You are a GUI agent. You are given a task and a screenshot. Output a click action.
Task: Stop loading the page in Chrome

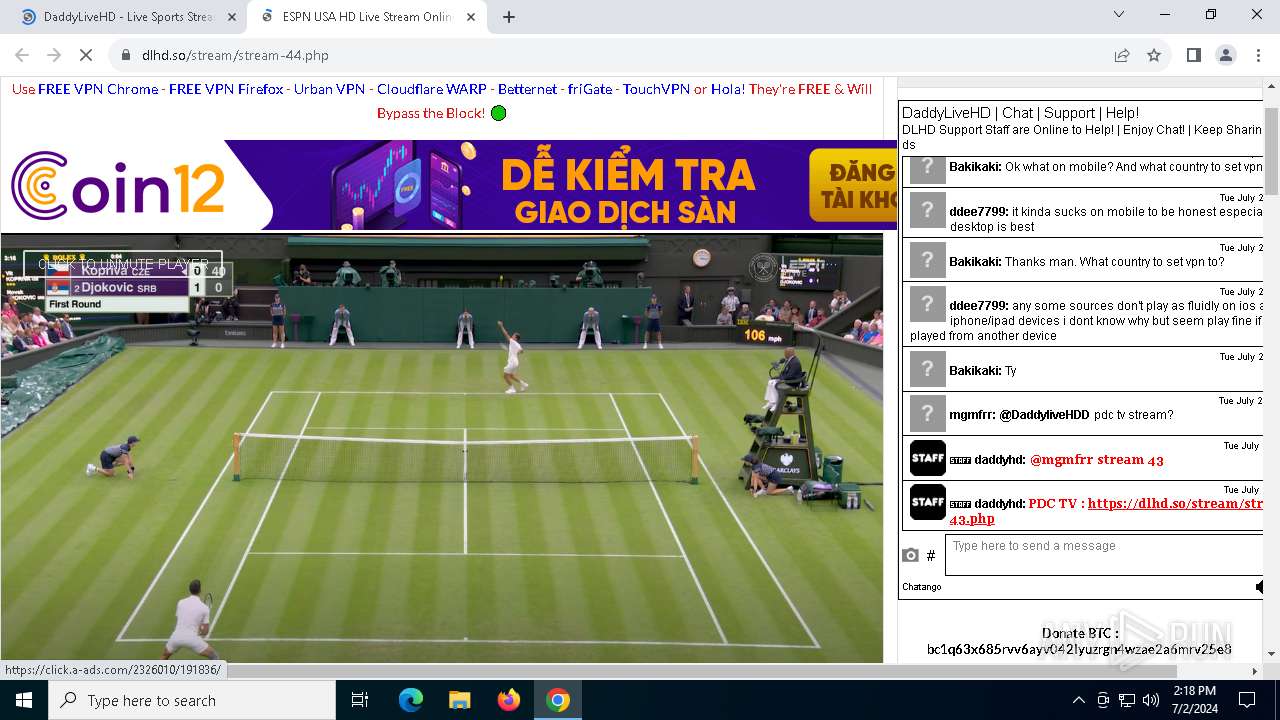(86, 55)
